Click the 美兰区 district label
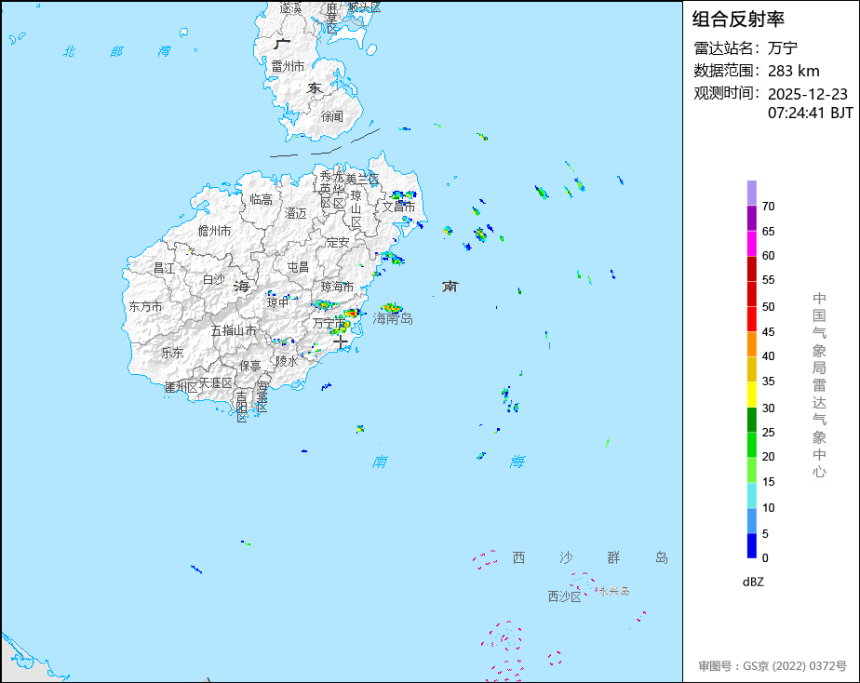This screenshot has width=860, height=683. (x=363, y=179)
